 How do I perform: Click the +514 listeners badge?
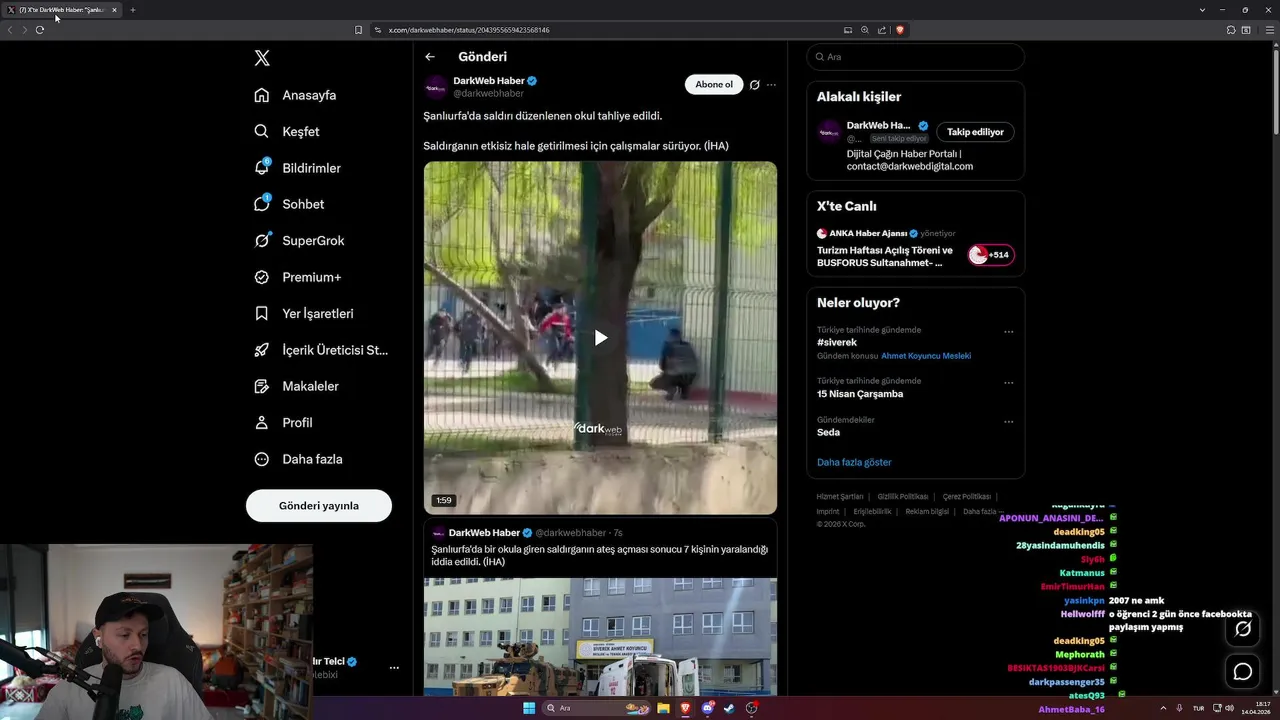click(x=991, y=255)
